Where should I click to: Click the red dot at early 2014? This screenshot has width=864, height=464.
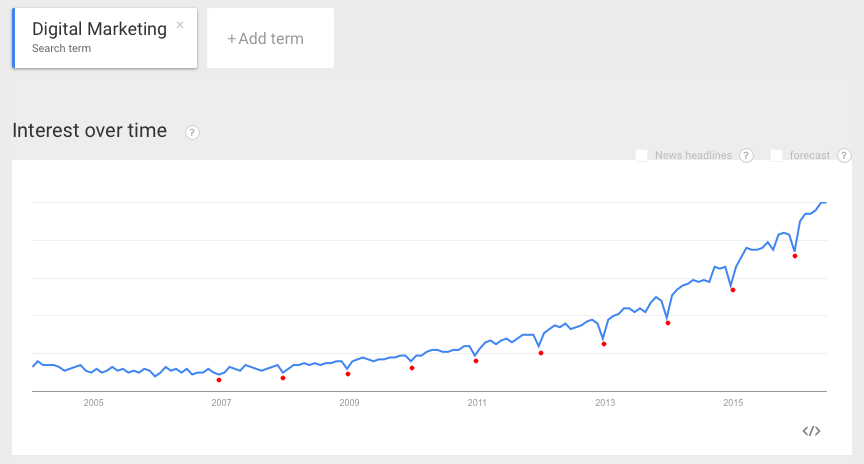click(667, 323)
